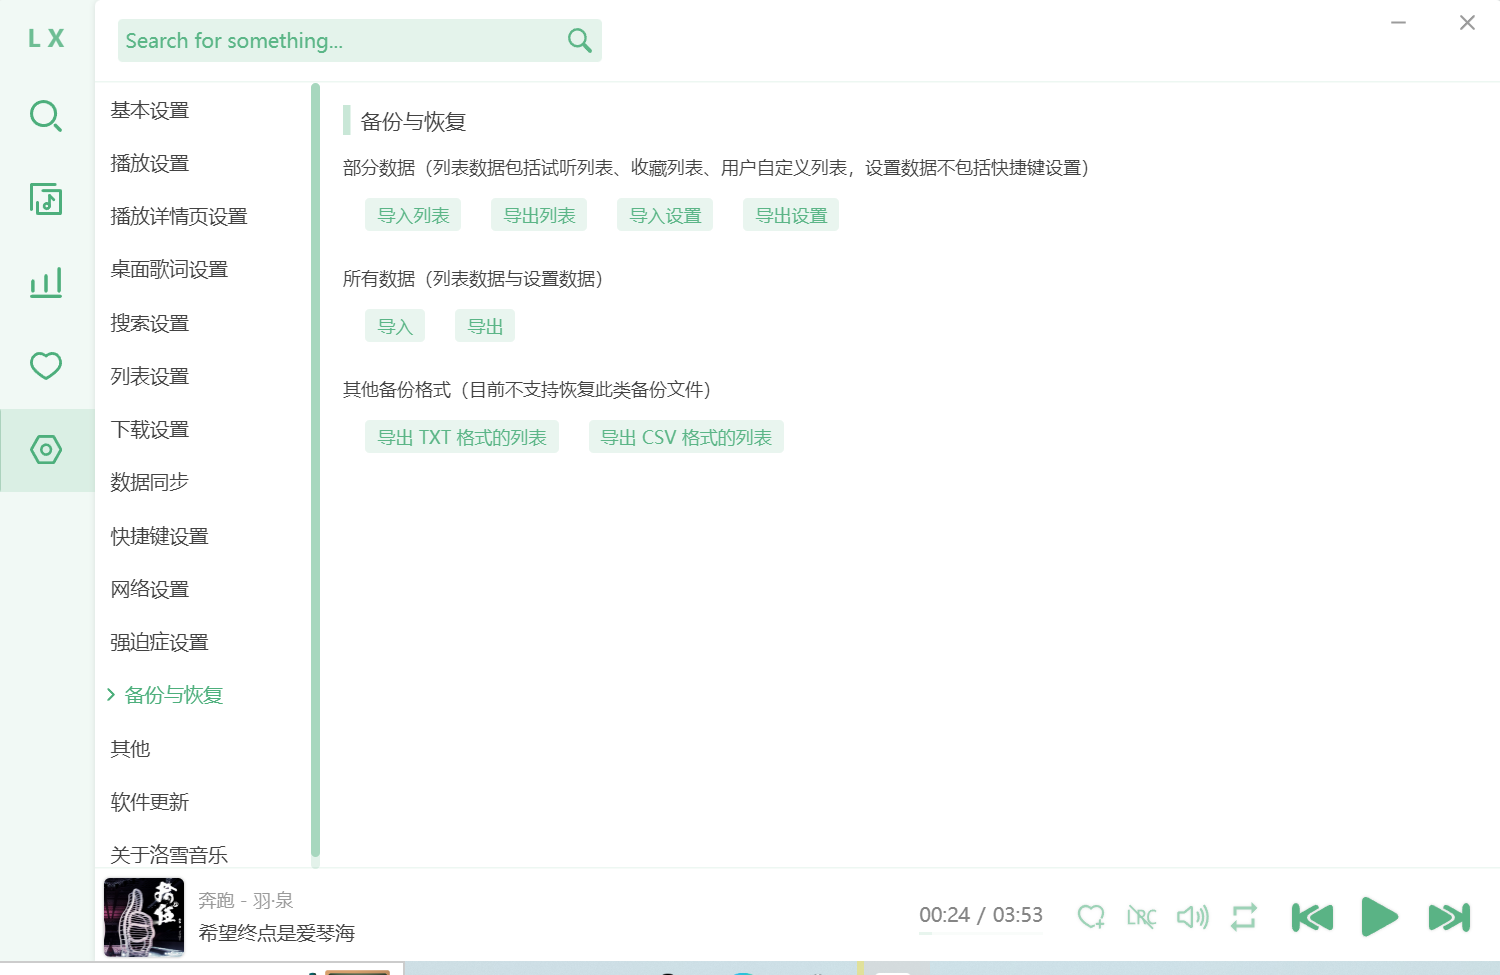Click the playback progress bar
Image resolution: width=1500 pixels, height=975 pixels.
click(x=981, y=934)
